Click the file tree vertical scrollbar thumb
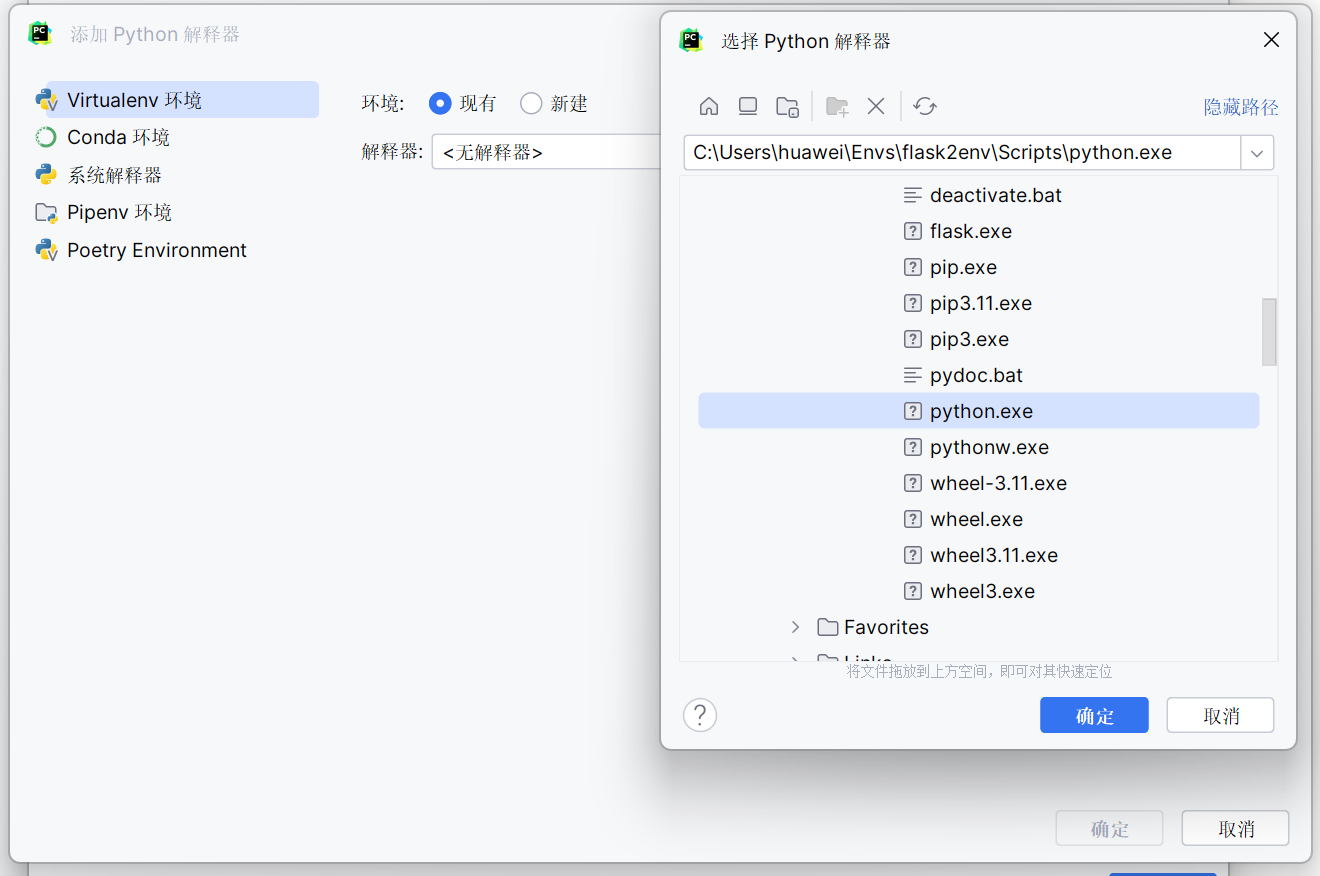The width and height of the screenshot is (1320, 876). 1270,331
